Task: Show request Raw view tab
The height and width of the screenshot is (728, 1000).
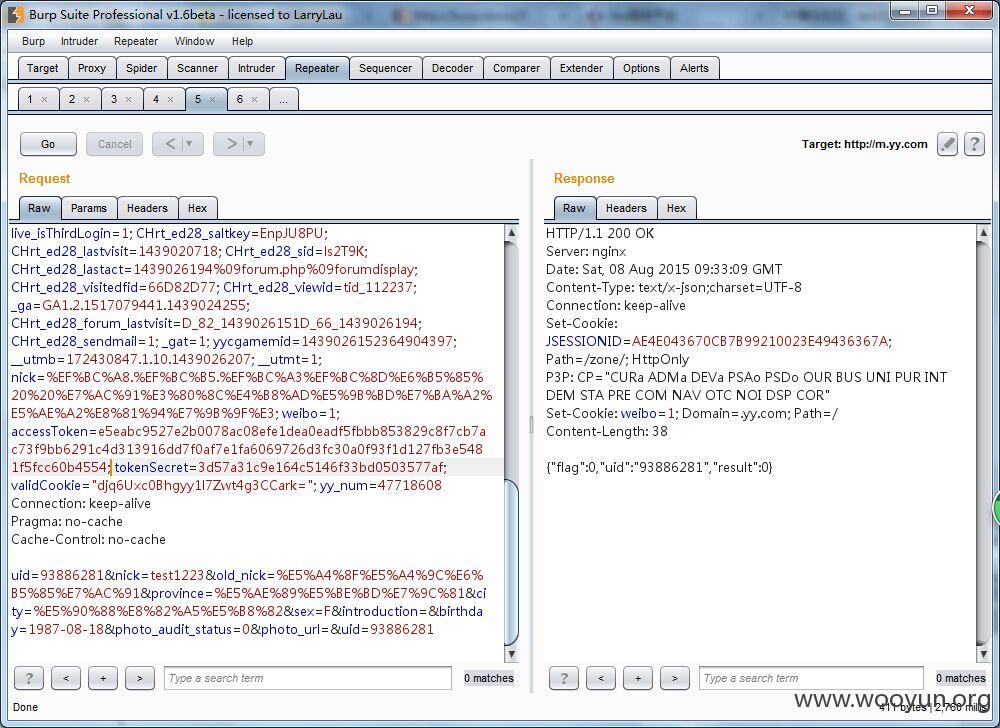Action: click(39, 208)
